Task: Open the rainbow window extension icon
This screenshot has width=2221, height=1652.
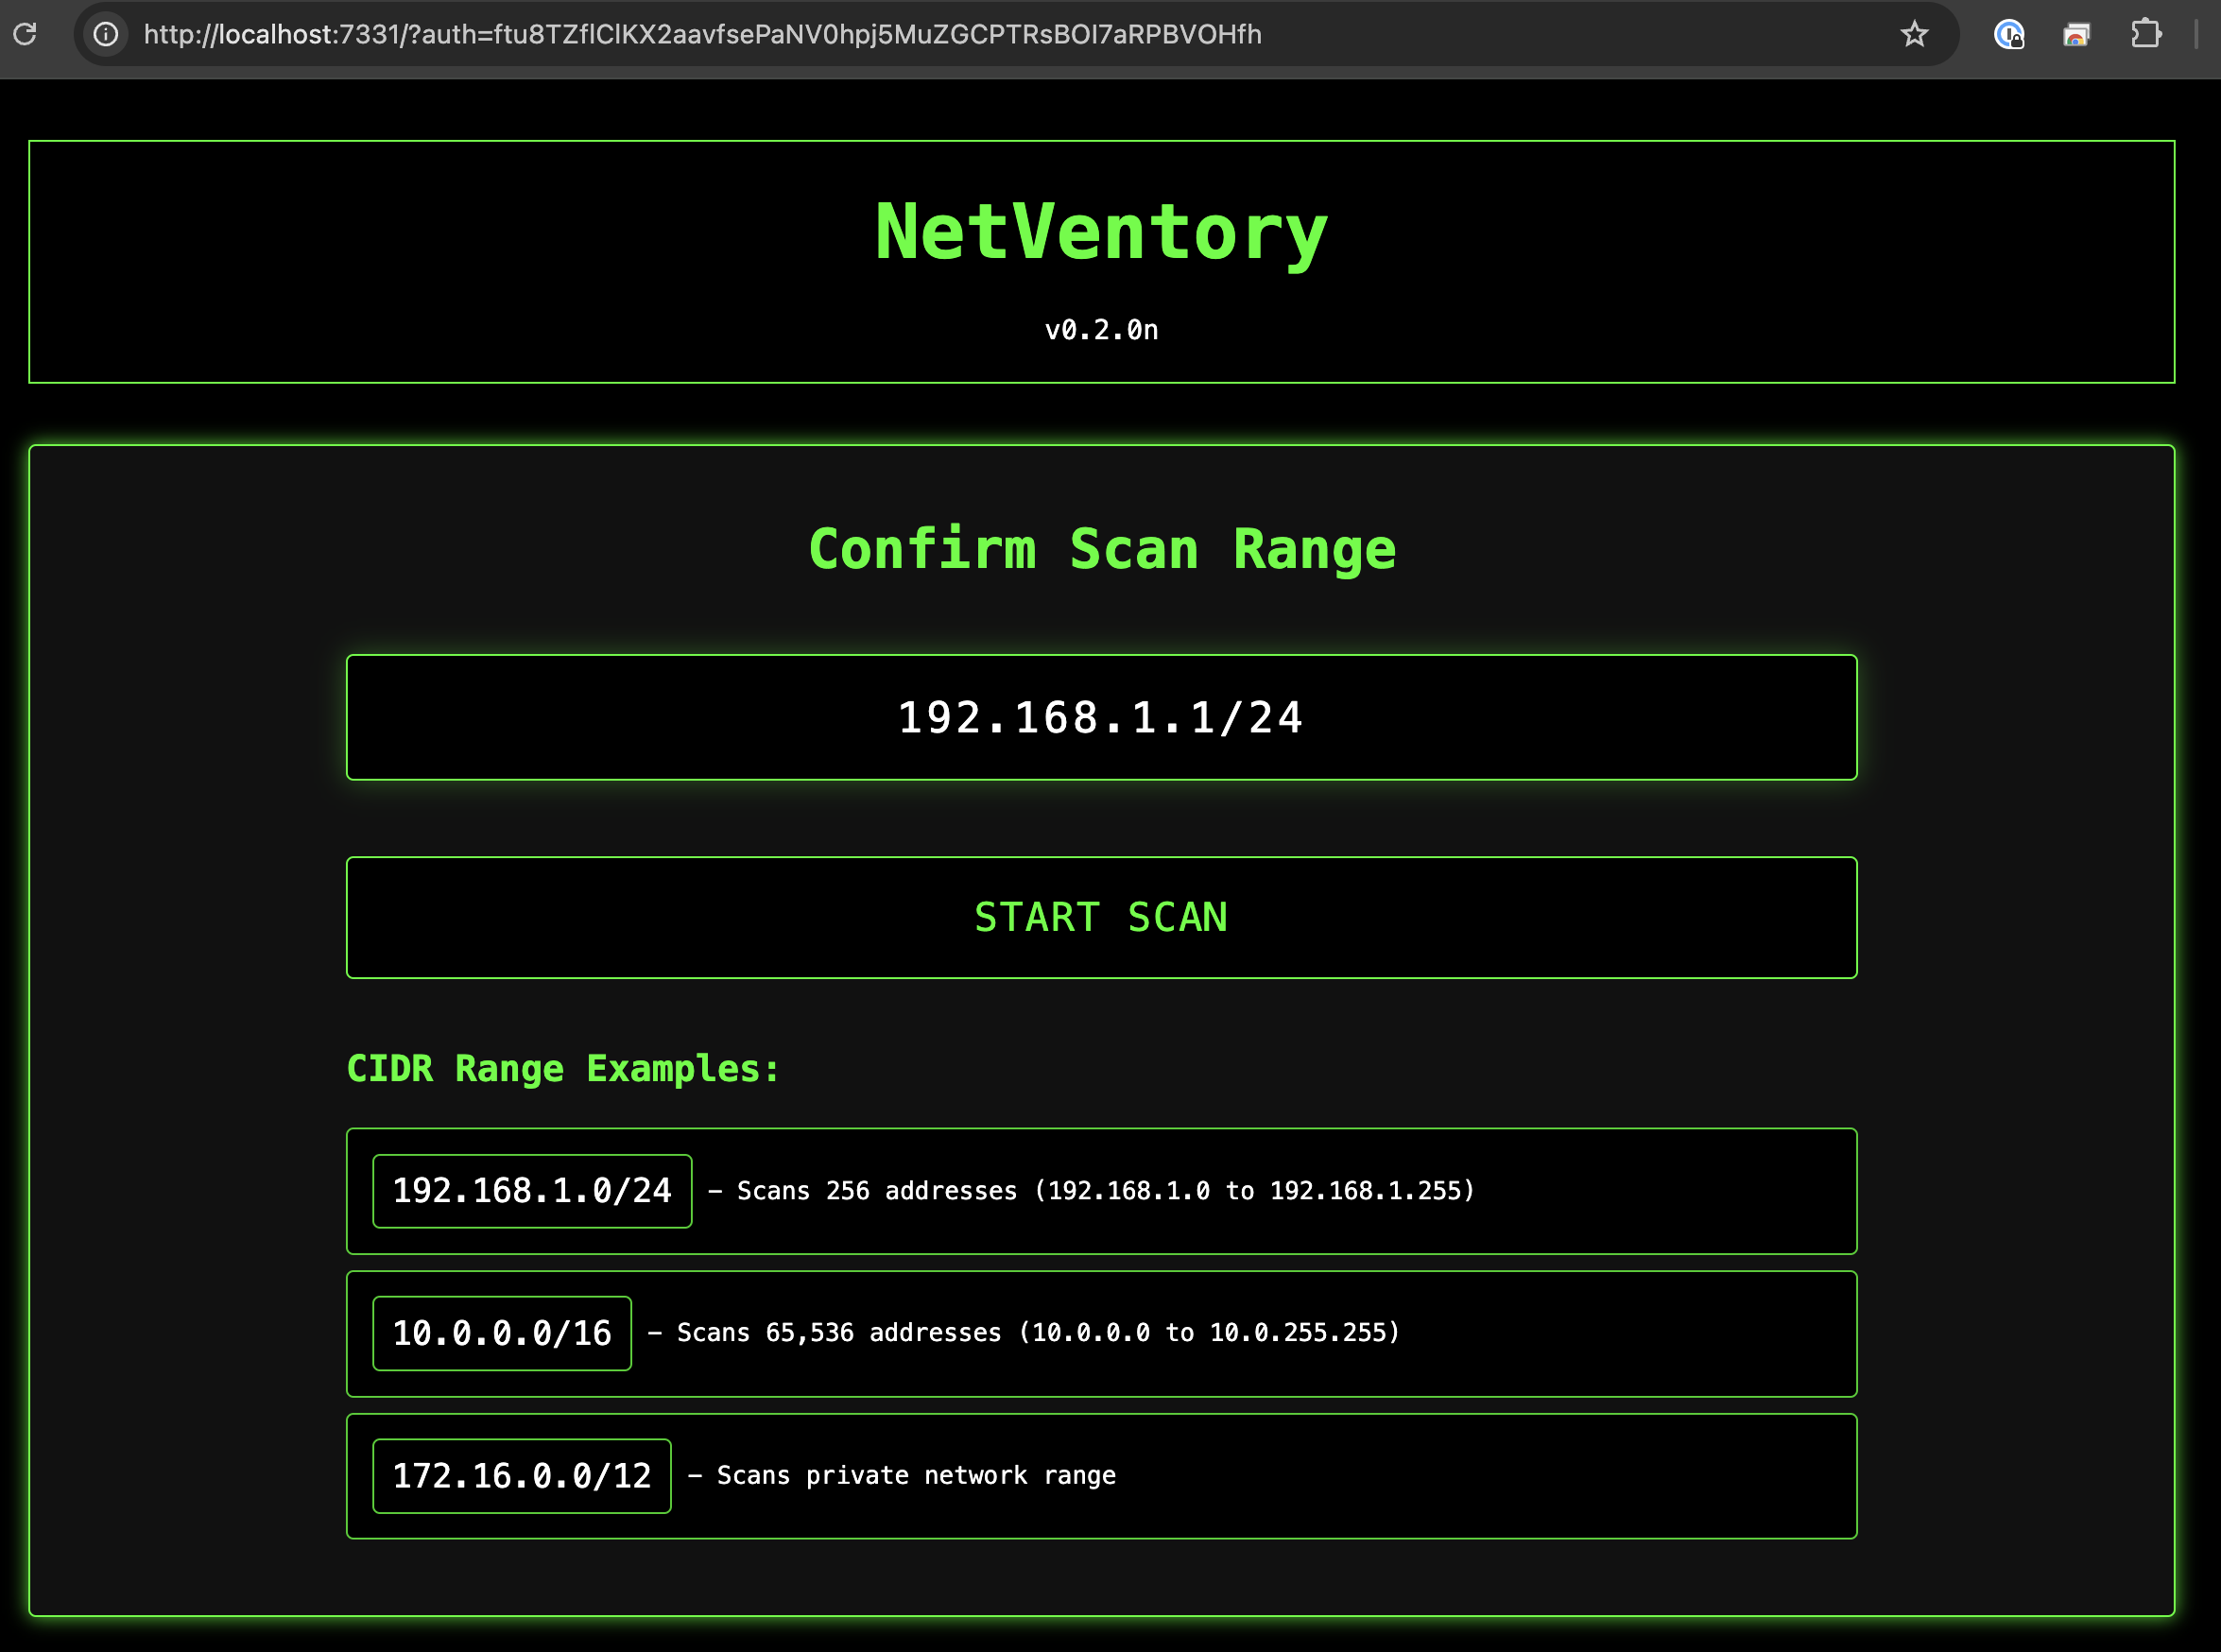Action: tap(2077, 34)
